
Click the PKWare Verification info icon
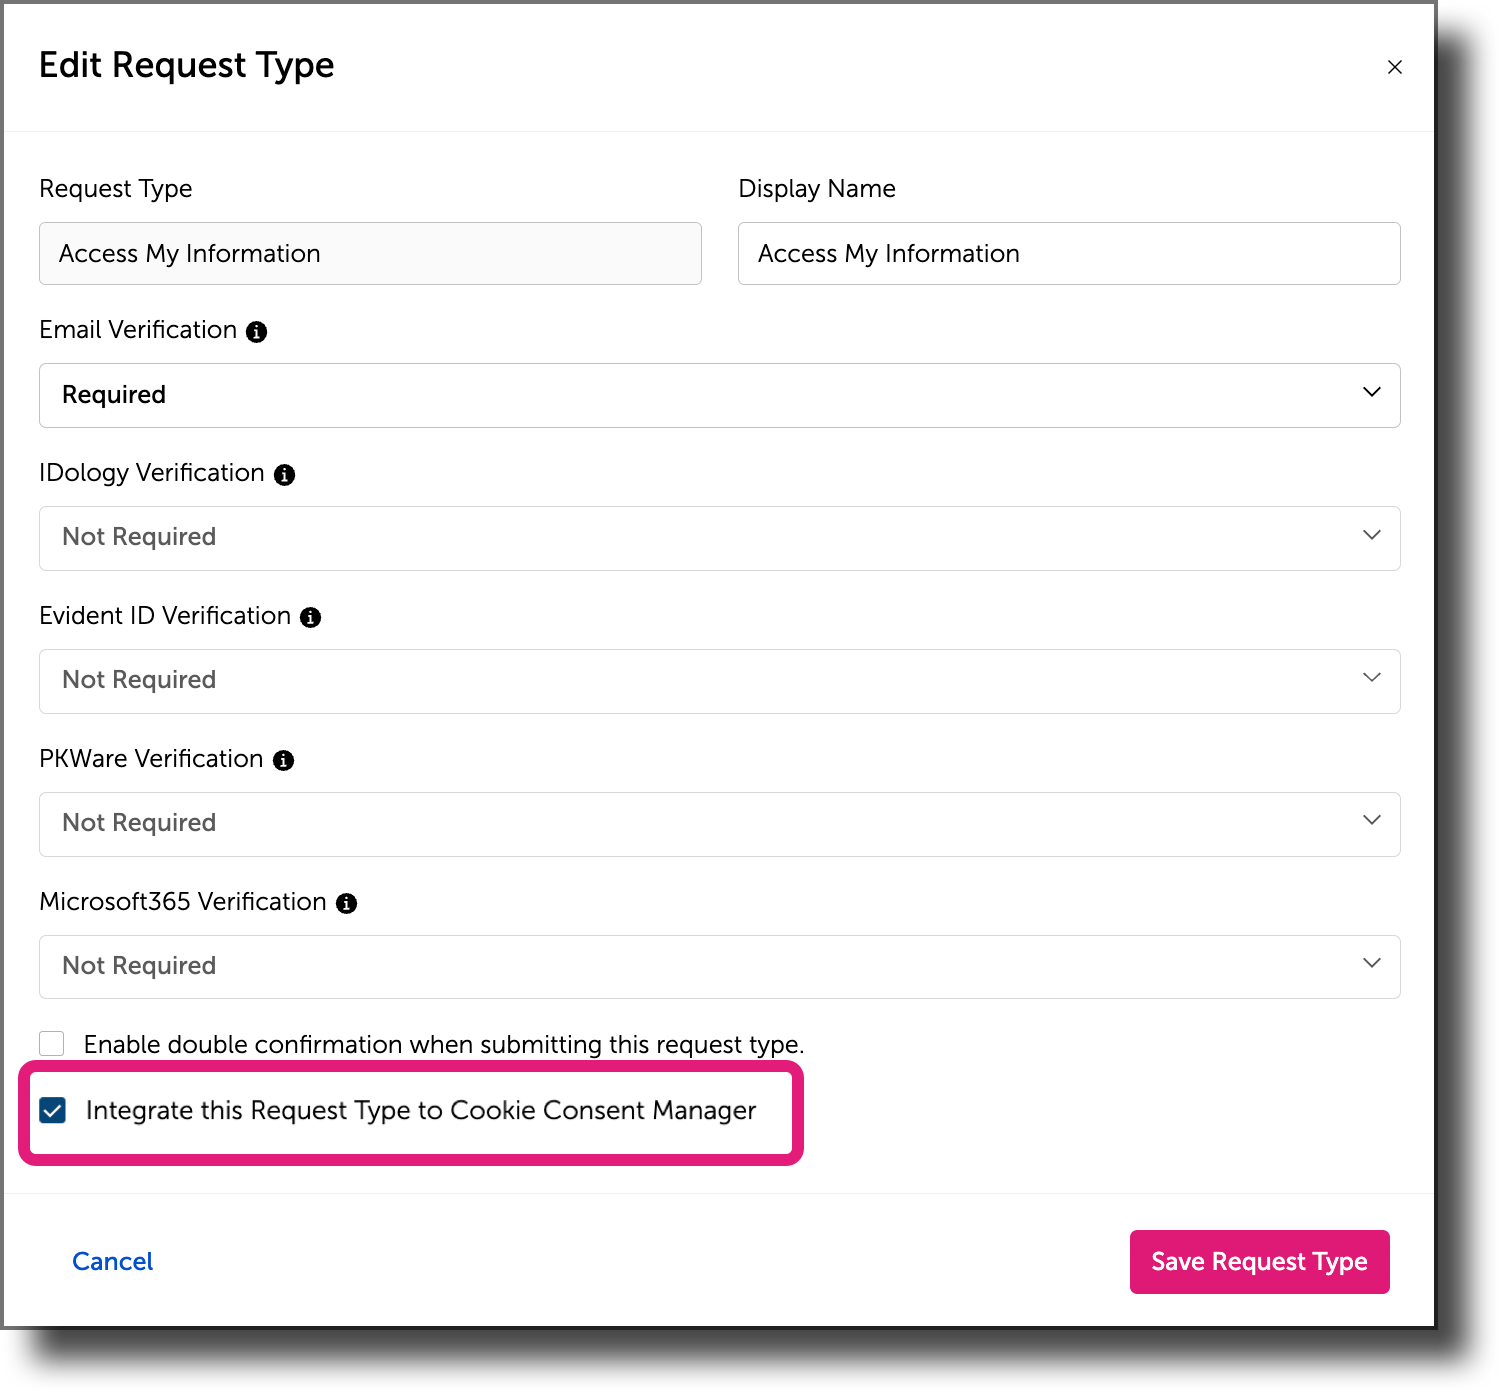point(284,760)
